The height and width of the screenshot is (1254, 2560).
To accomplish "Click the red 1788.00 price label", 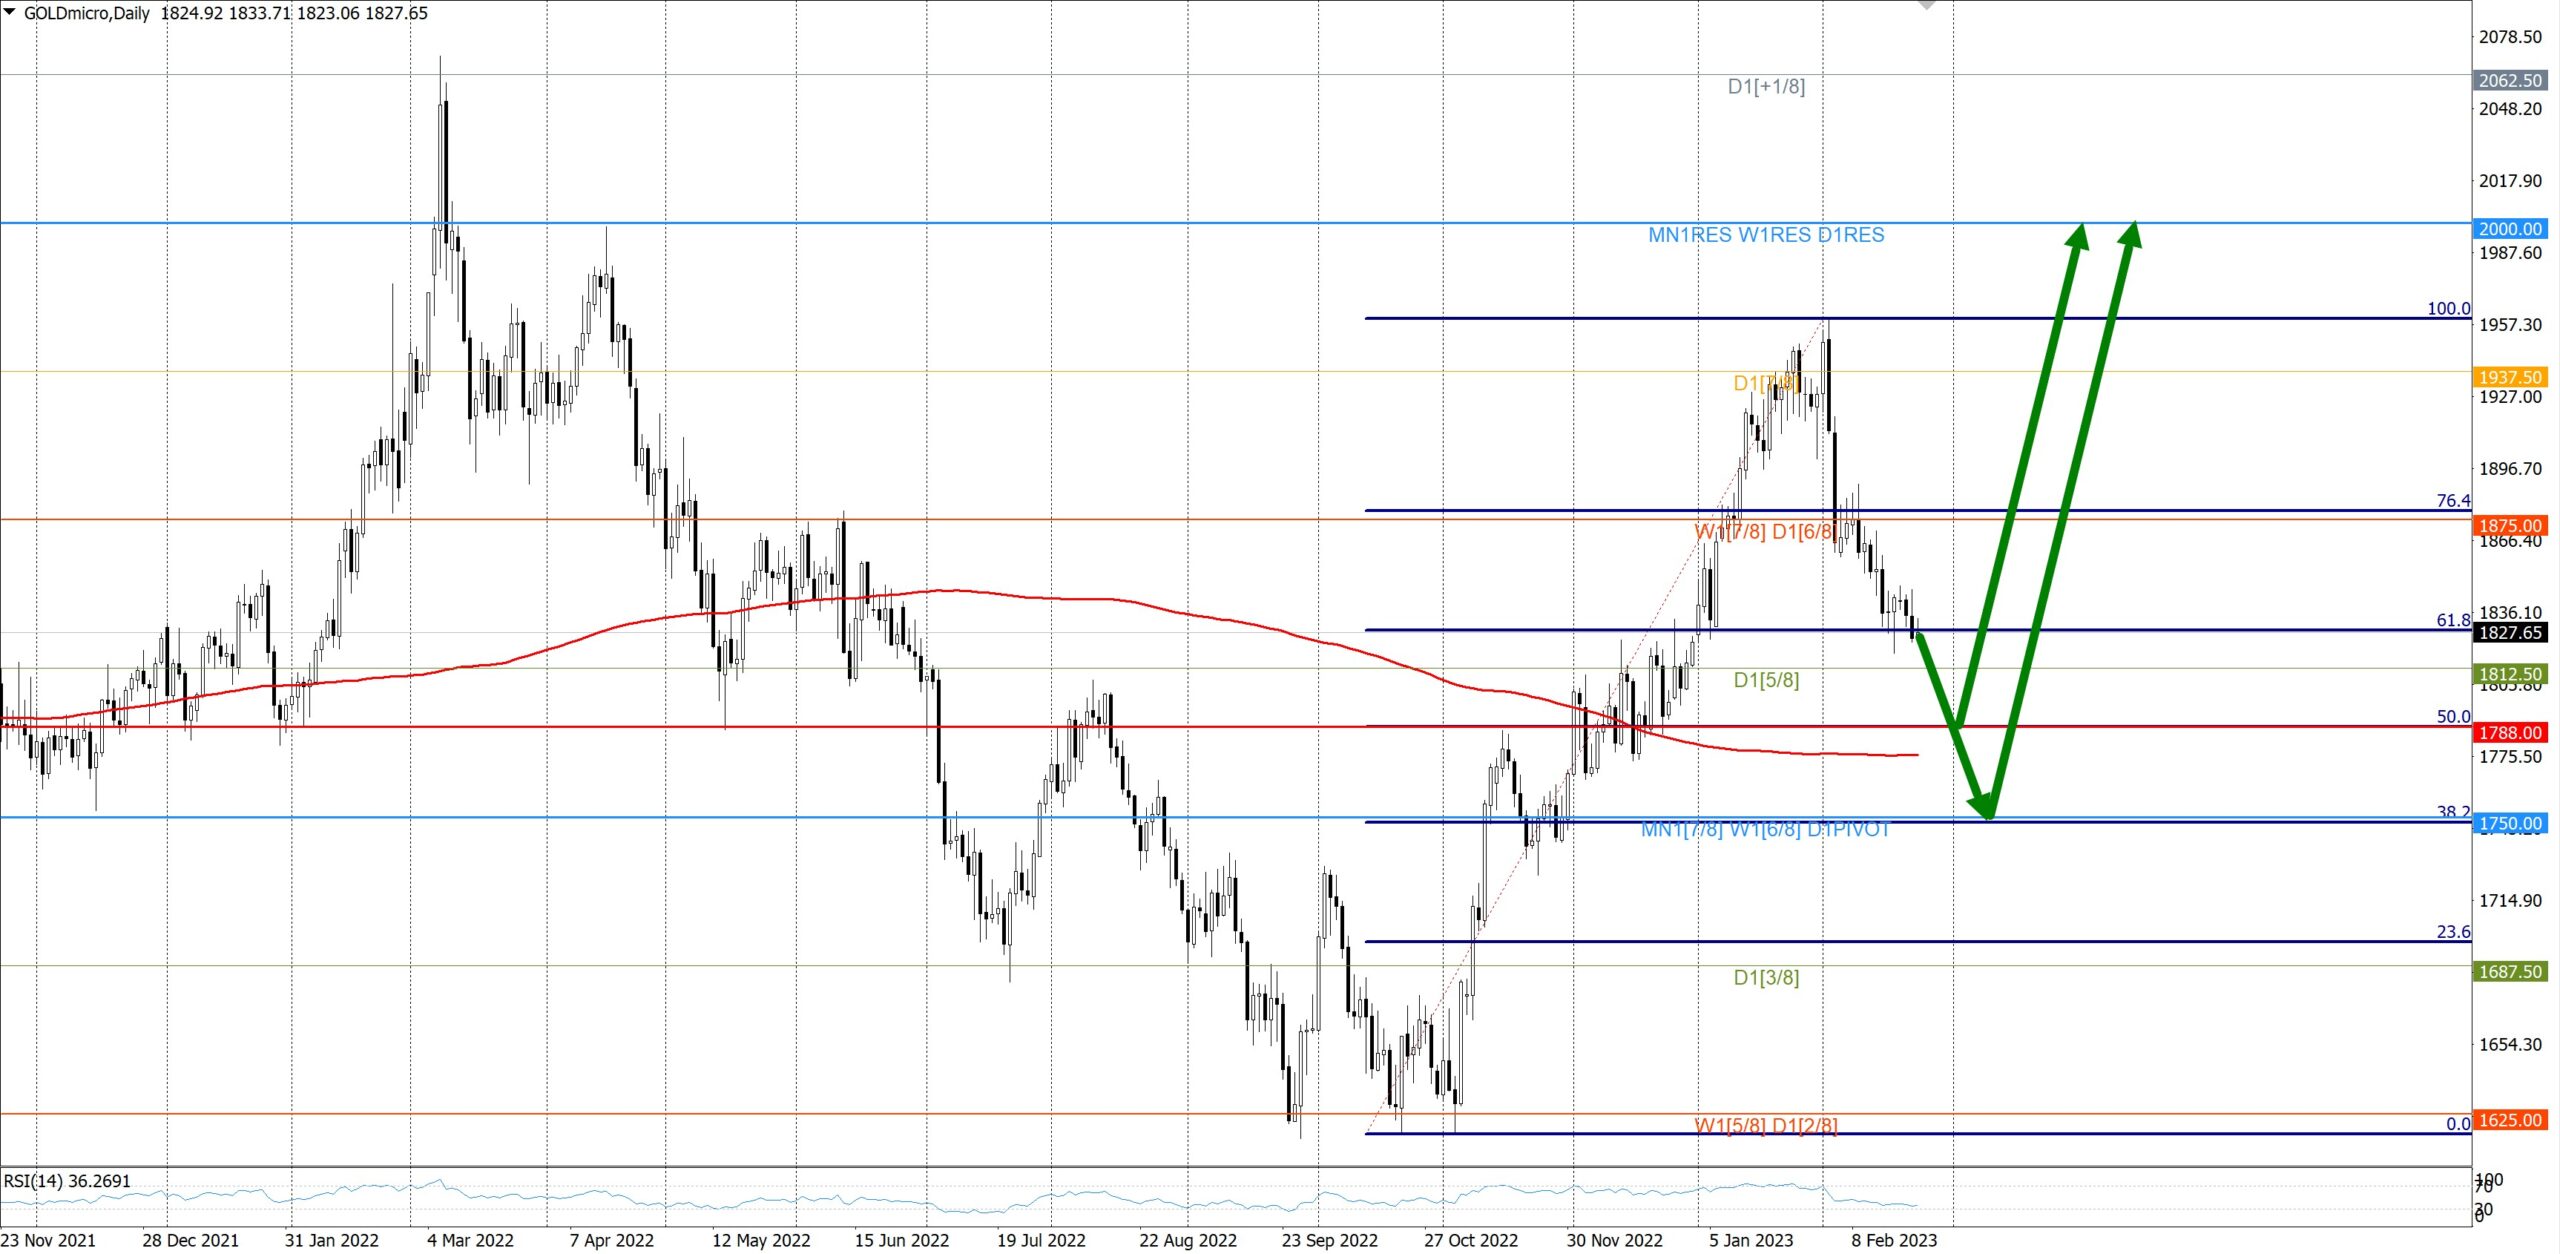I will [2509, 733].
